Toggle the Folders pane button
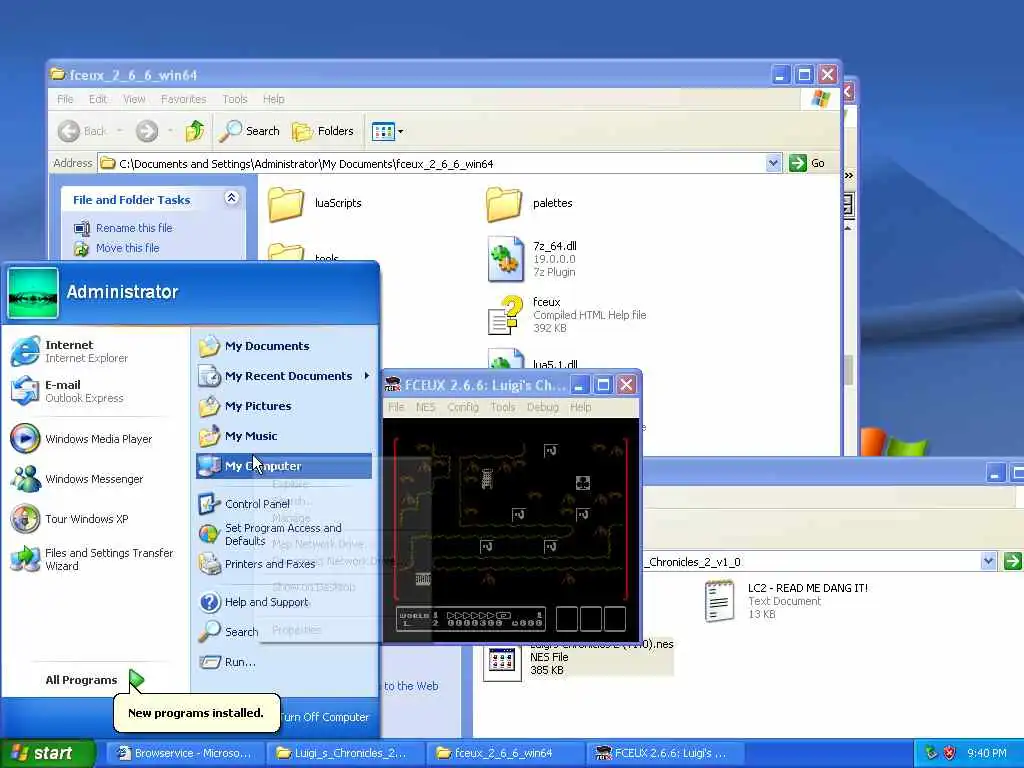1024x768 pixels. click(323, 131)
